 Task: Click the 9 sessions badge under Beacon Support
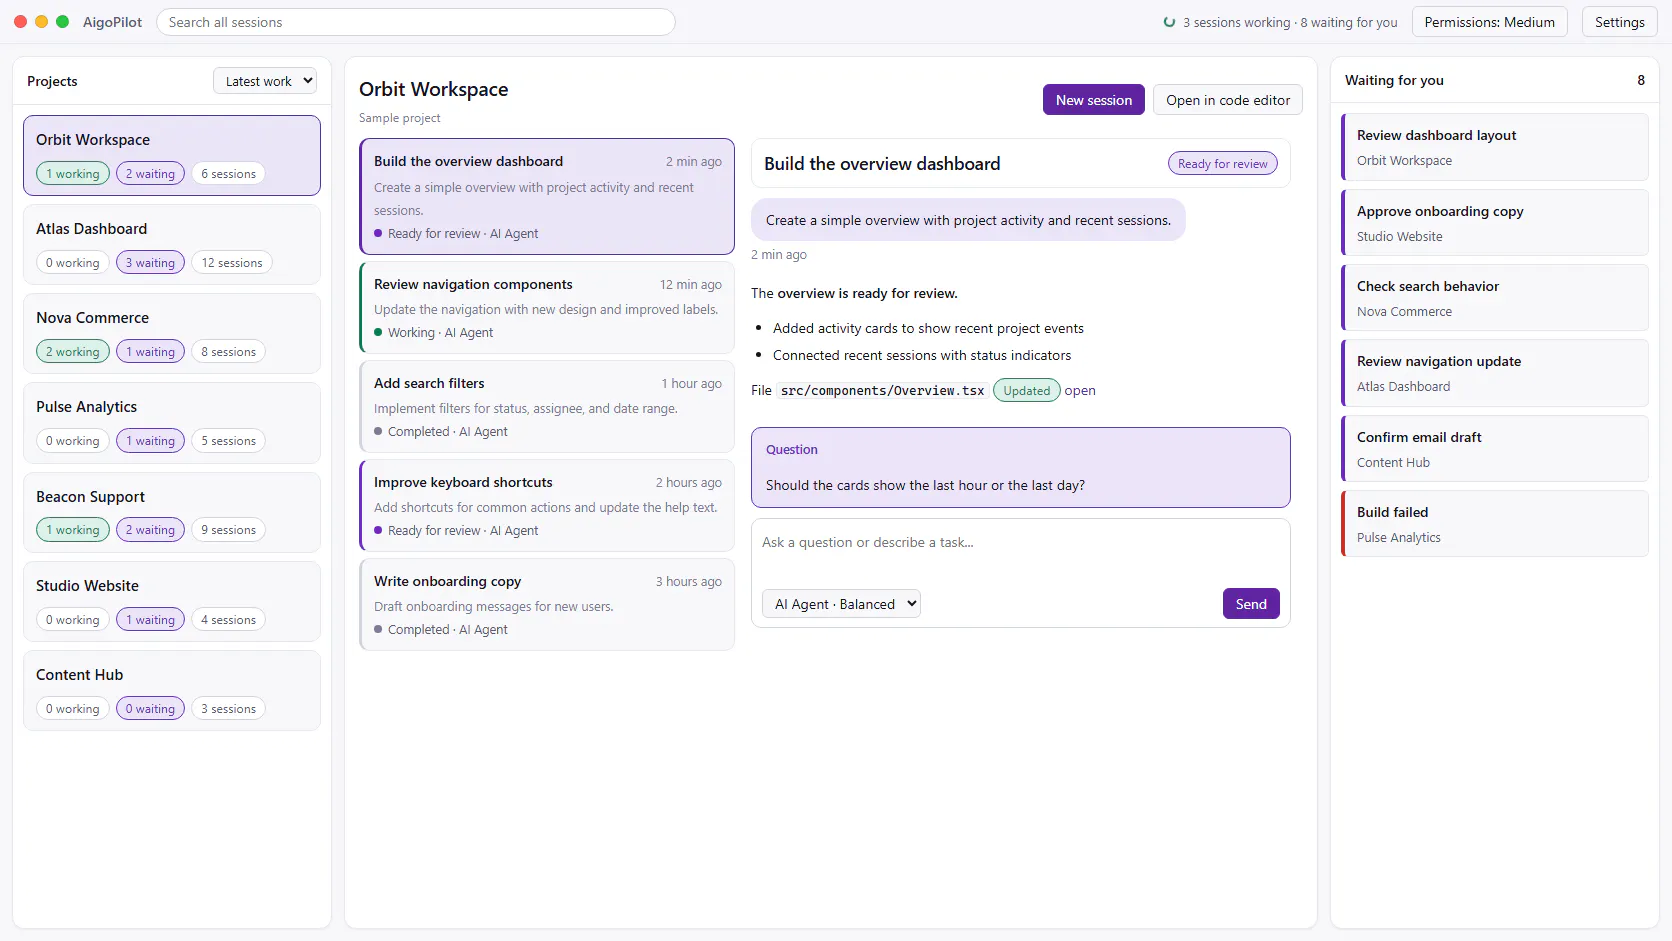[228, 530]
